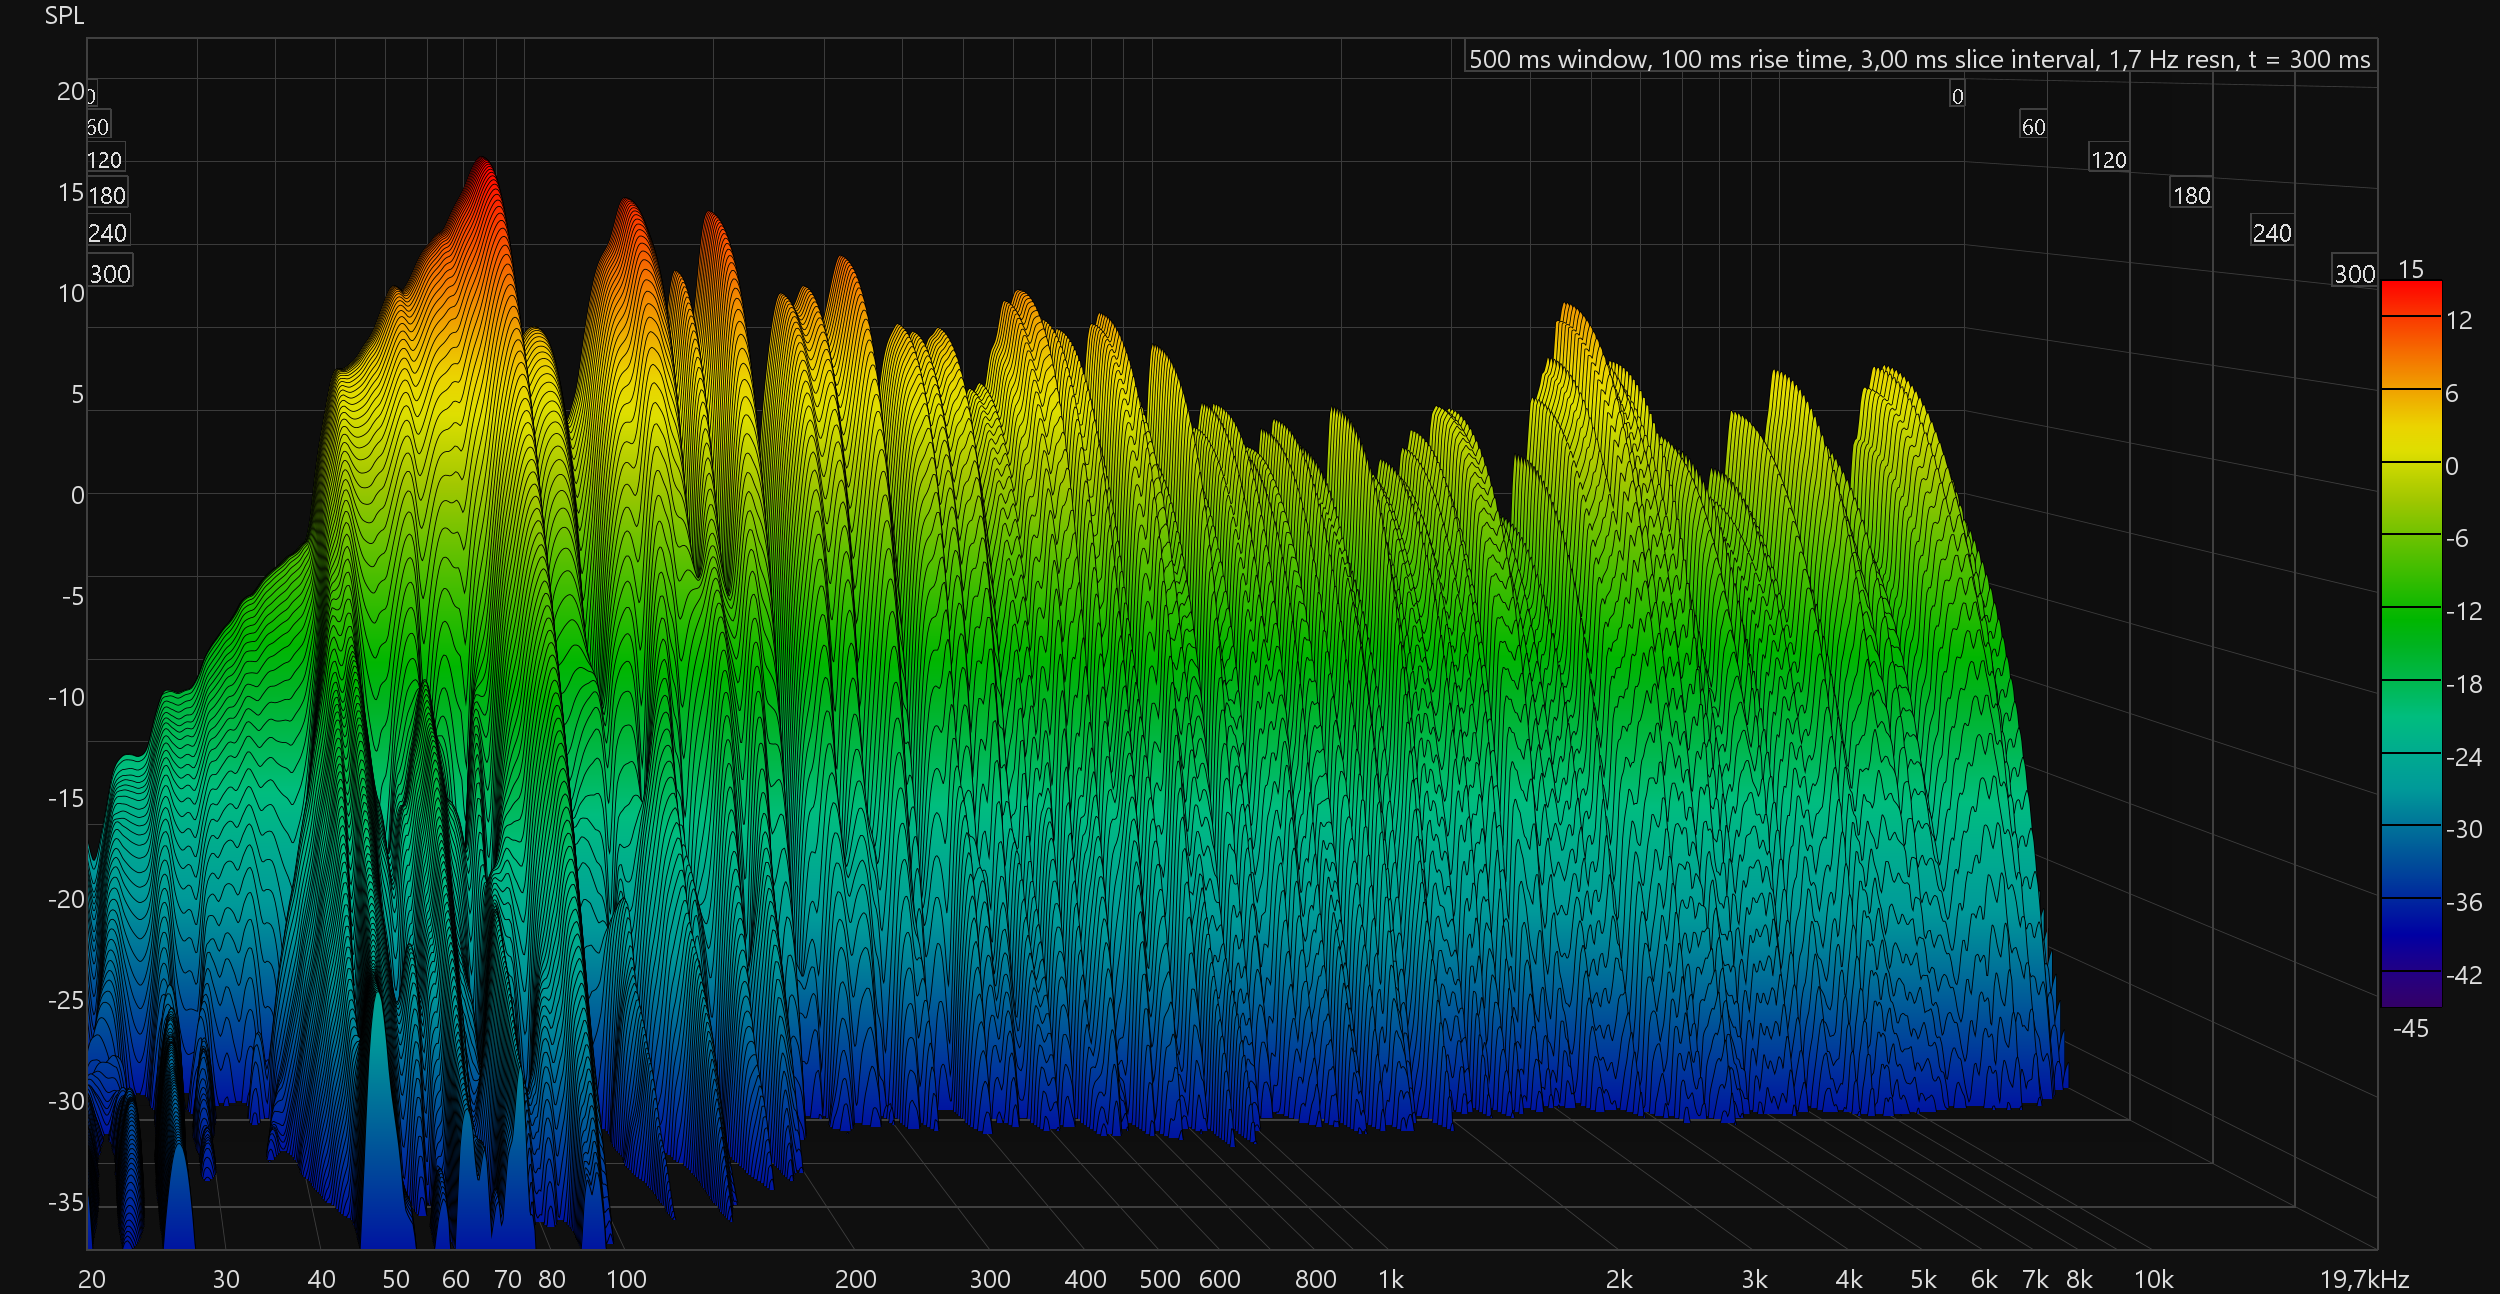The width and height of the screenshot is (2500, 1294).
Task: Click the 180 ms marker on the right time axis
Action: (x=2190, y=195)
